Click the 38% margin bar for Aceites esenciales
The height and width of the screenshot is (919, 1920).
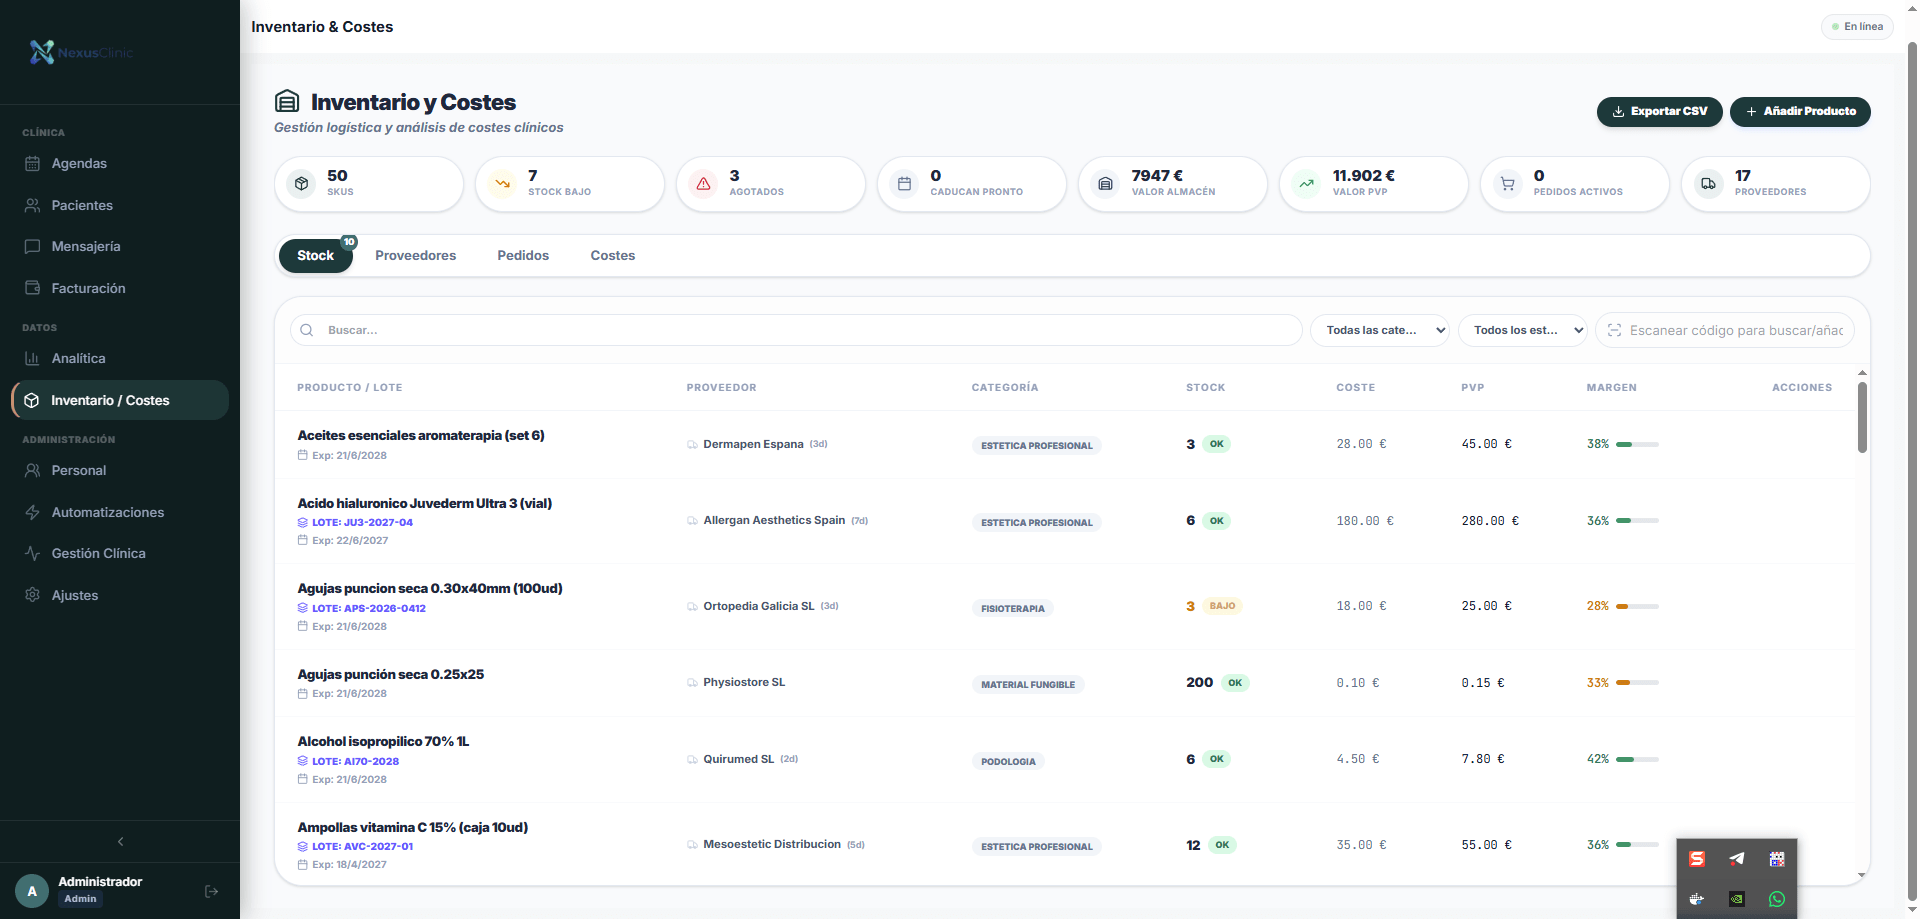click(x=1637, y=444)
